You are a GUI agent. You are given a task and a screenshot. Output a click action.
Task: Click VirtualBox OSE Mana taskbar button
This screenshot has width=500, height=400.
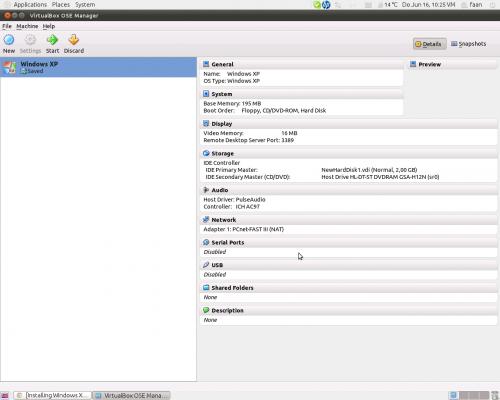tap(132, 395)
